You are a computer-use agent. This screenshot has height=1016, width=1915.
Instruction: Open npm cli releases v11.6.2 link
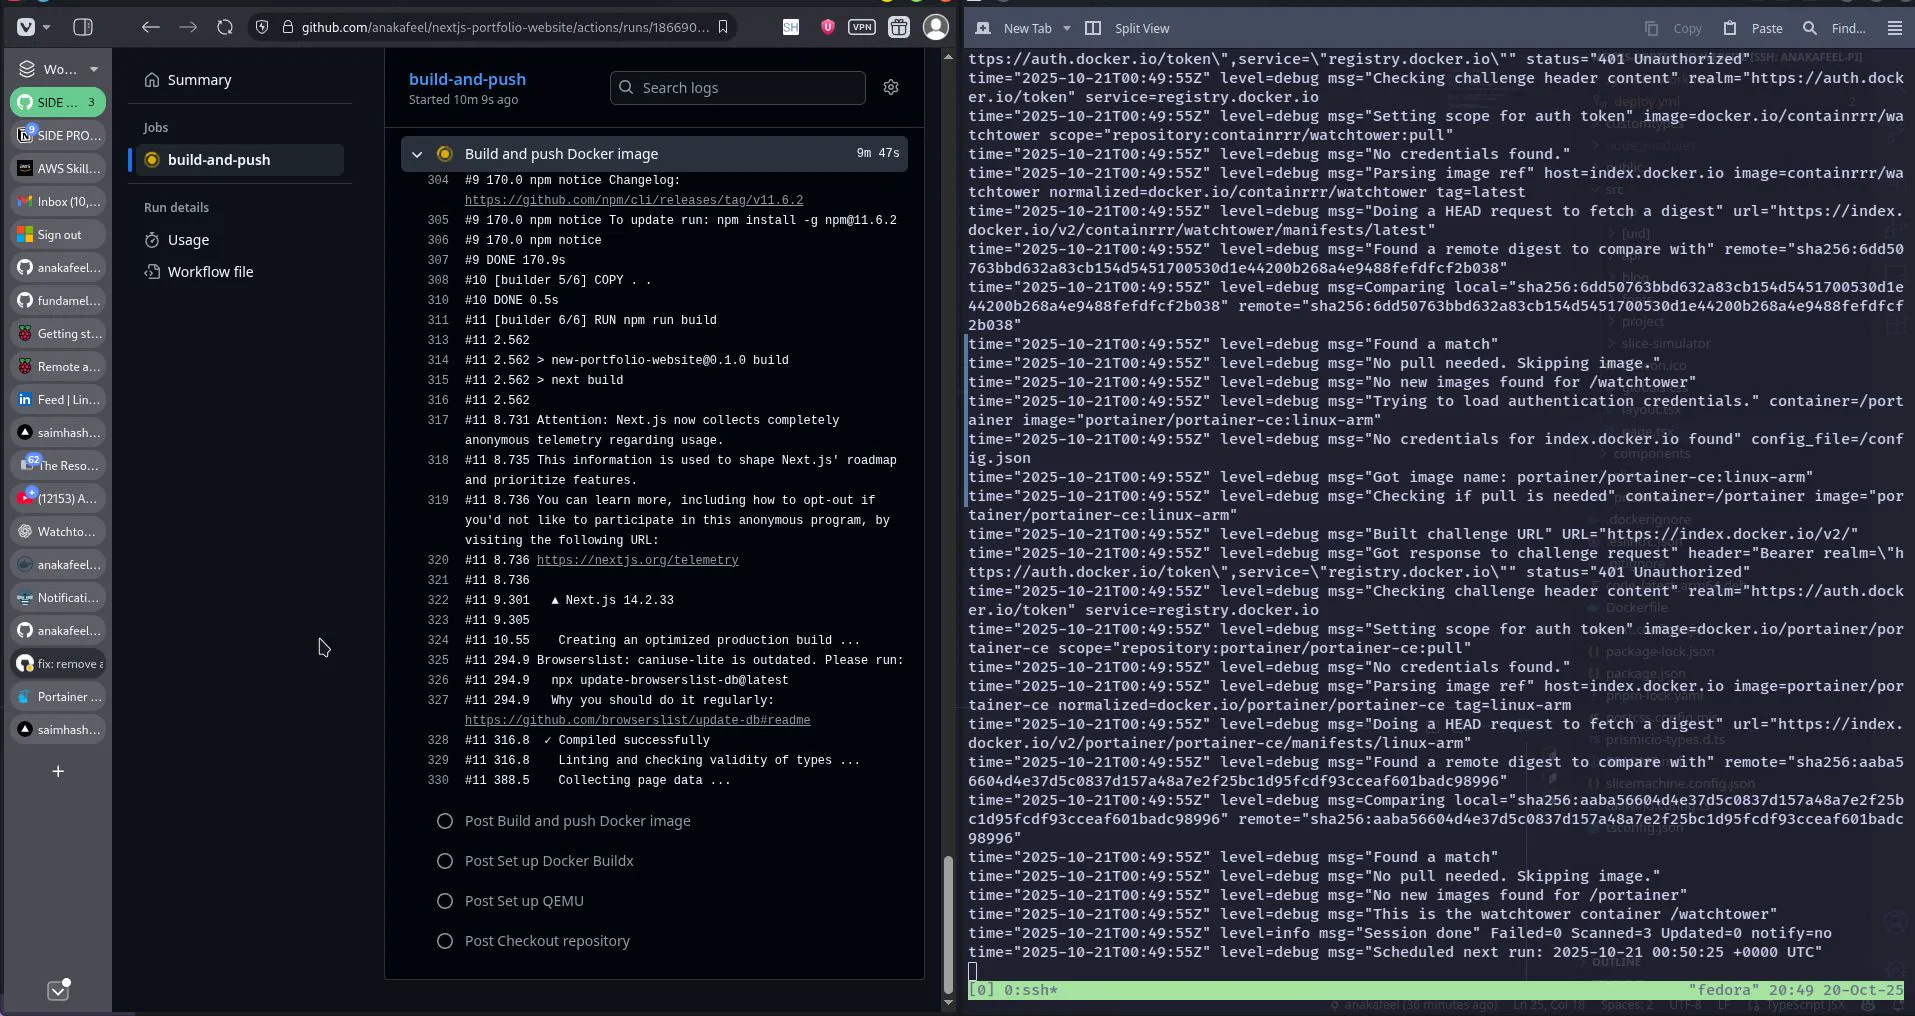(x=634, y=200)
